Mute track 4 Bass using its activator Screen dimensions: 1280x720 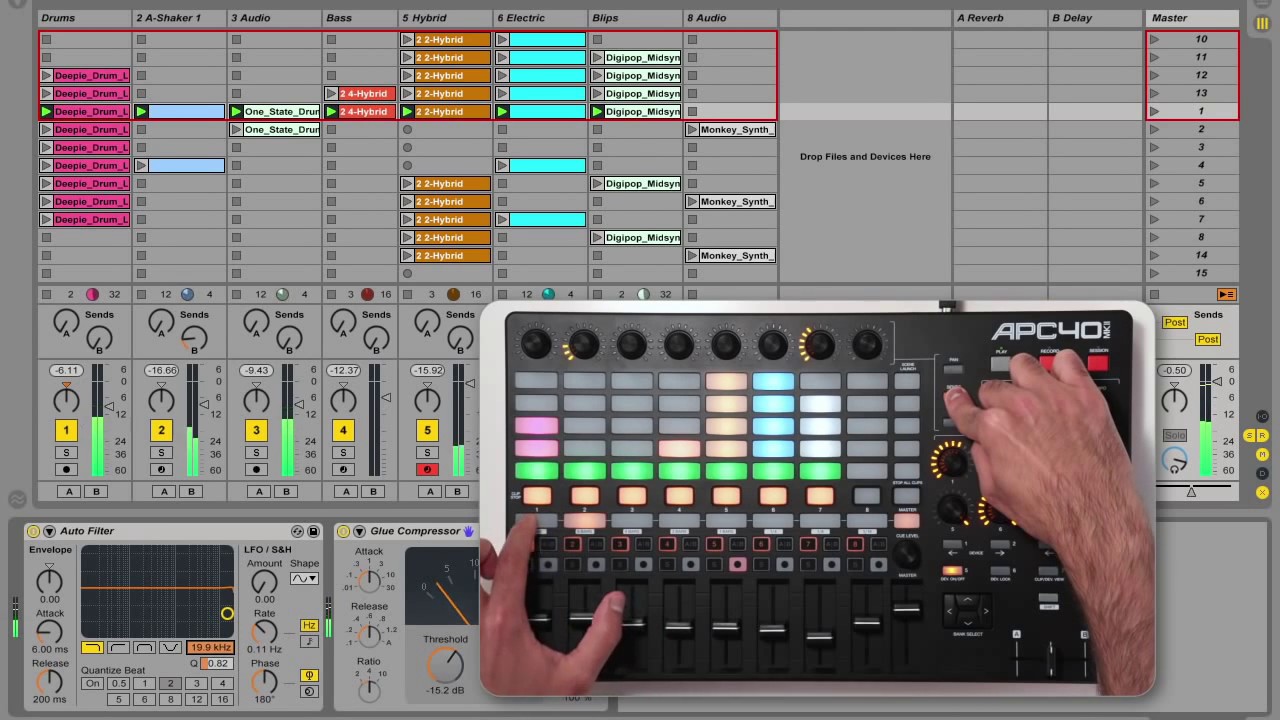(343, 430)
